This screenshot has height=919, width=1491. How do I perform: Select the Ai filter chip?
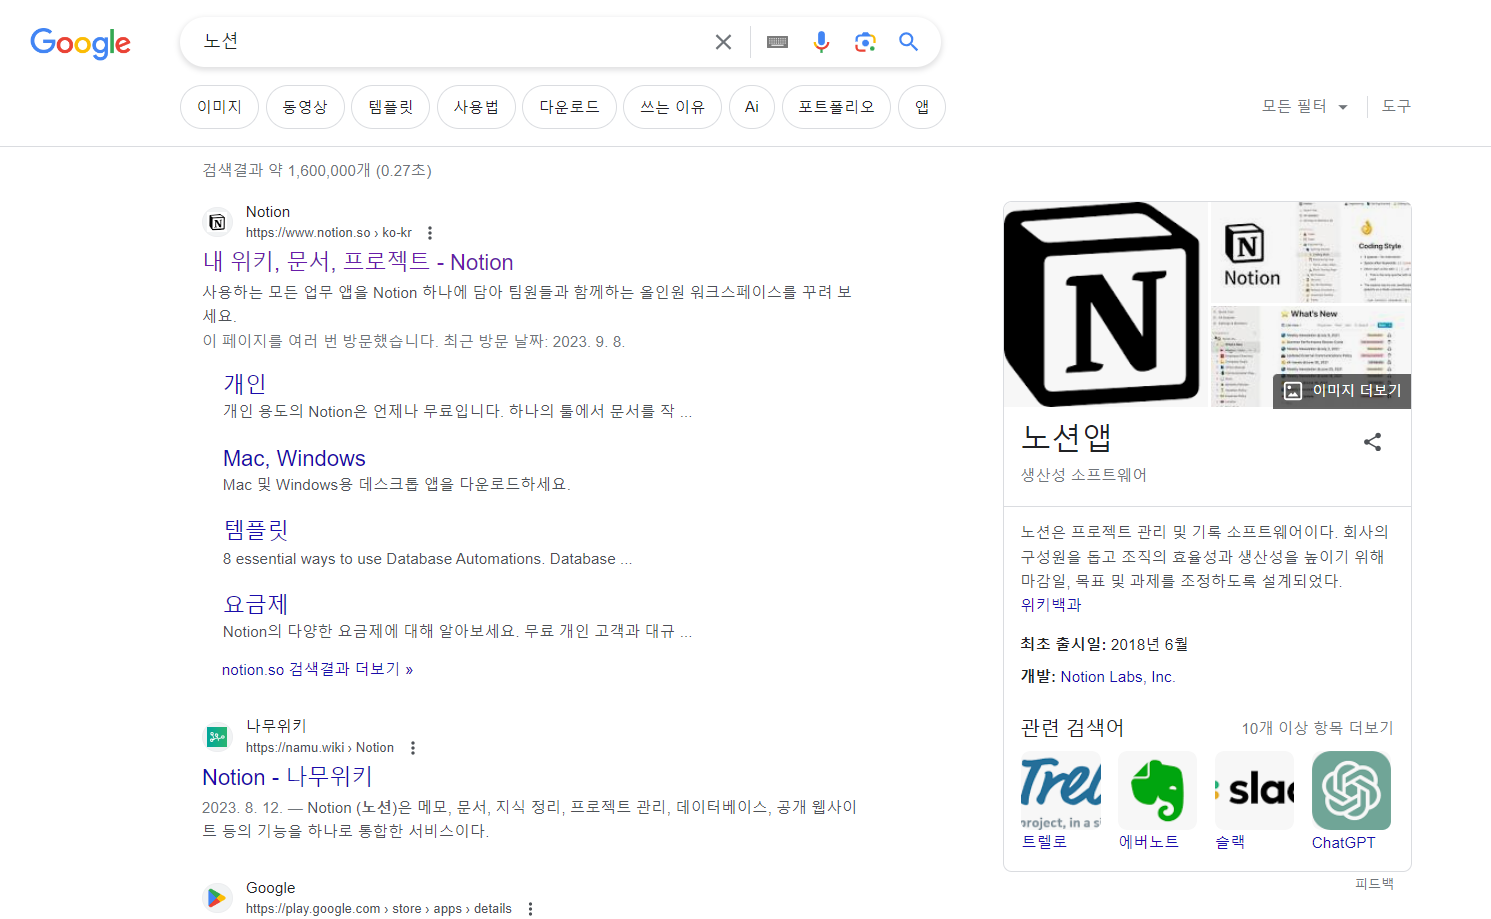(752, 107)
